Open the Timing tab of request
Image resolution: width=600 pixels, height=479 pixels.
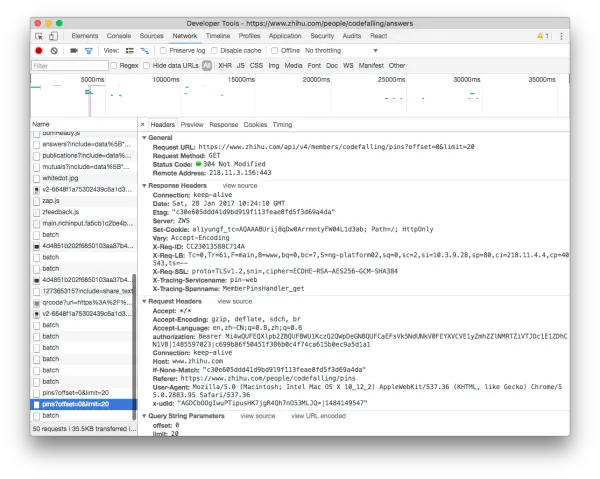[282, 125]
